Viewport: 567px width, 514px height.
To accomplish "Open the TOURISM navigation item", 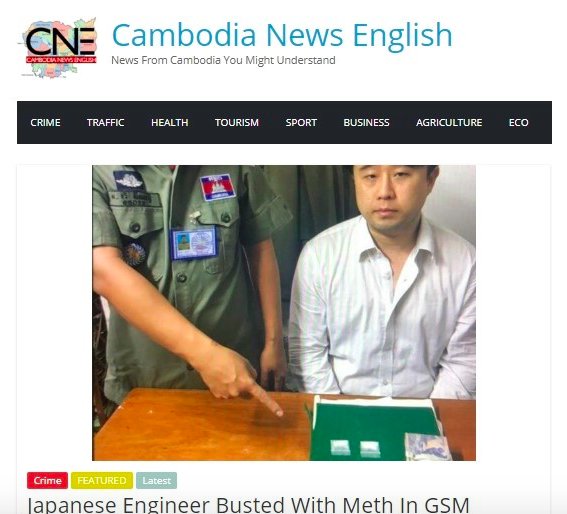I will pyautogui.click(x=237, y=123).
